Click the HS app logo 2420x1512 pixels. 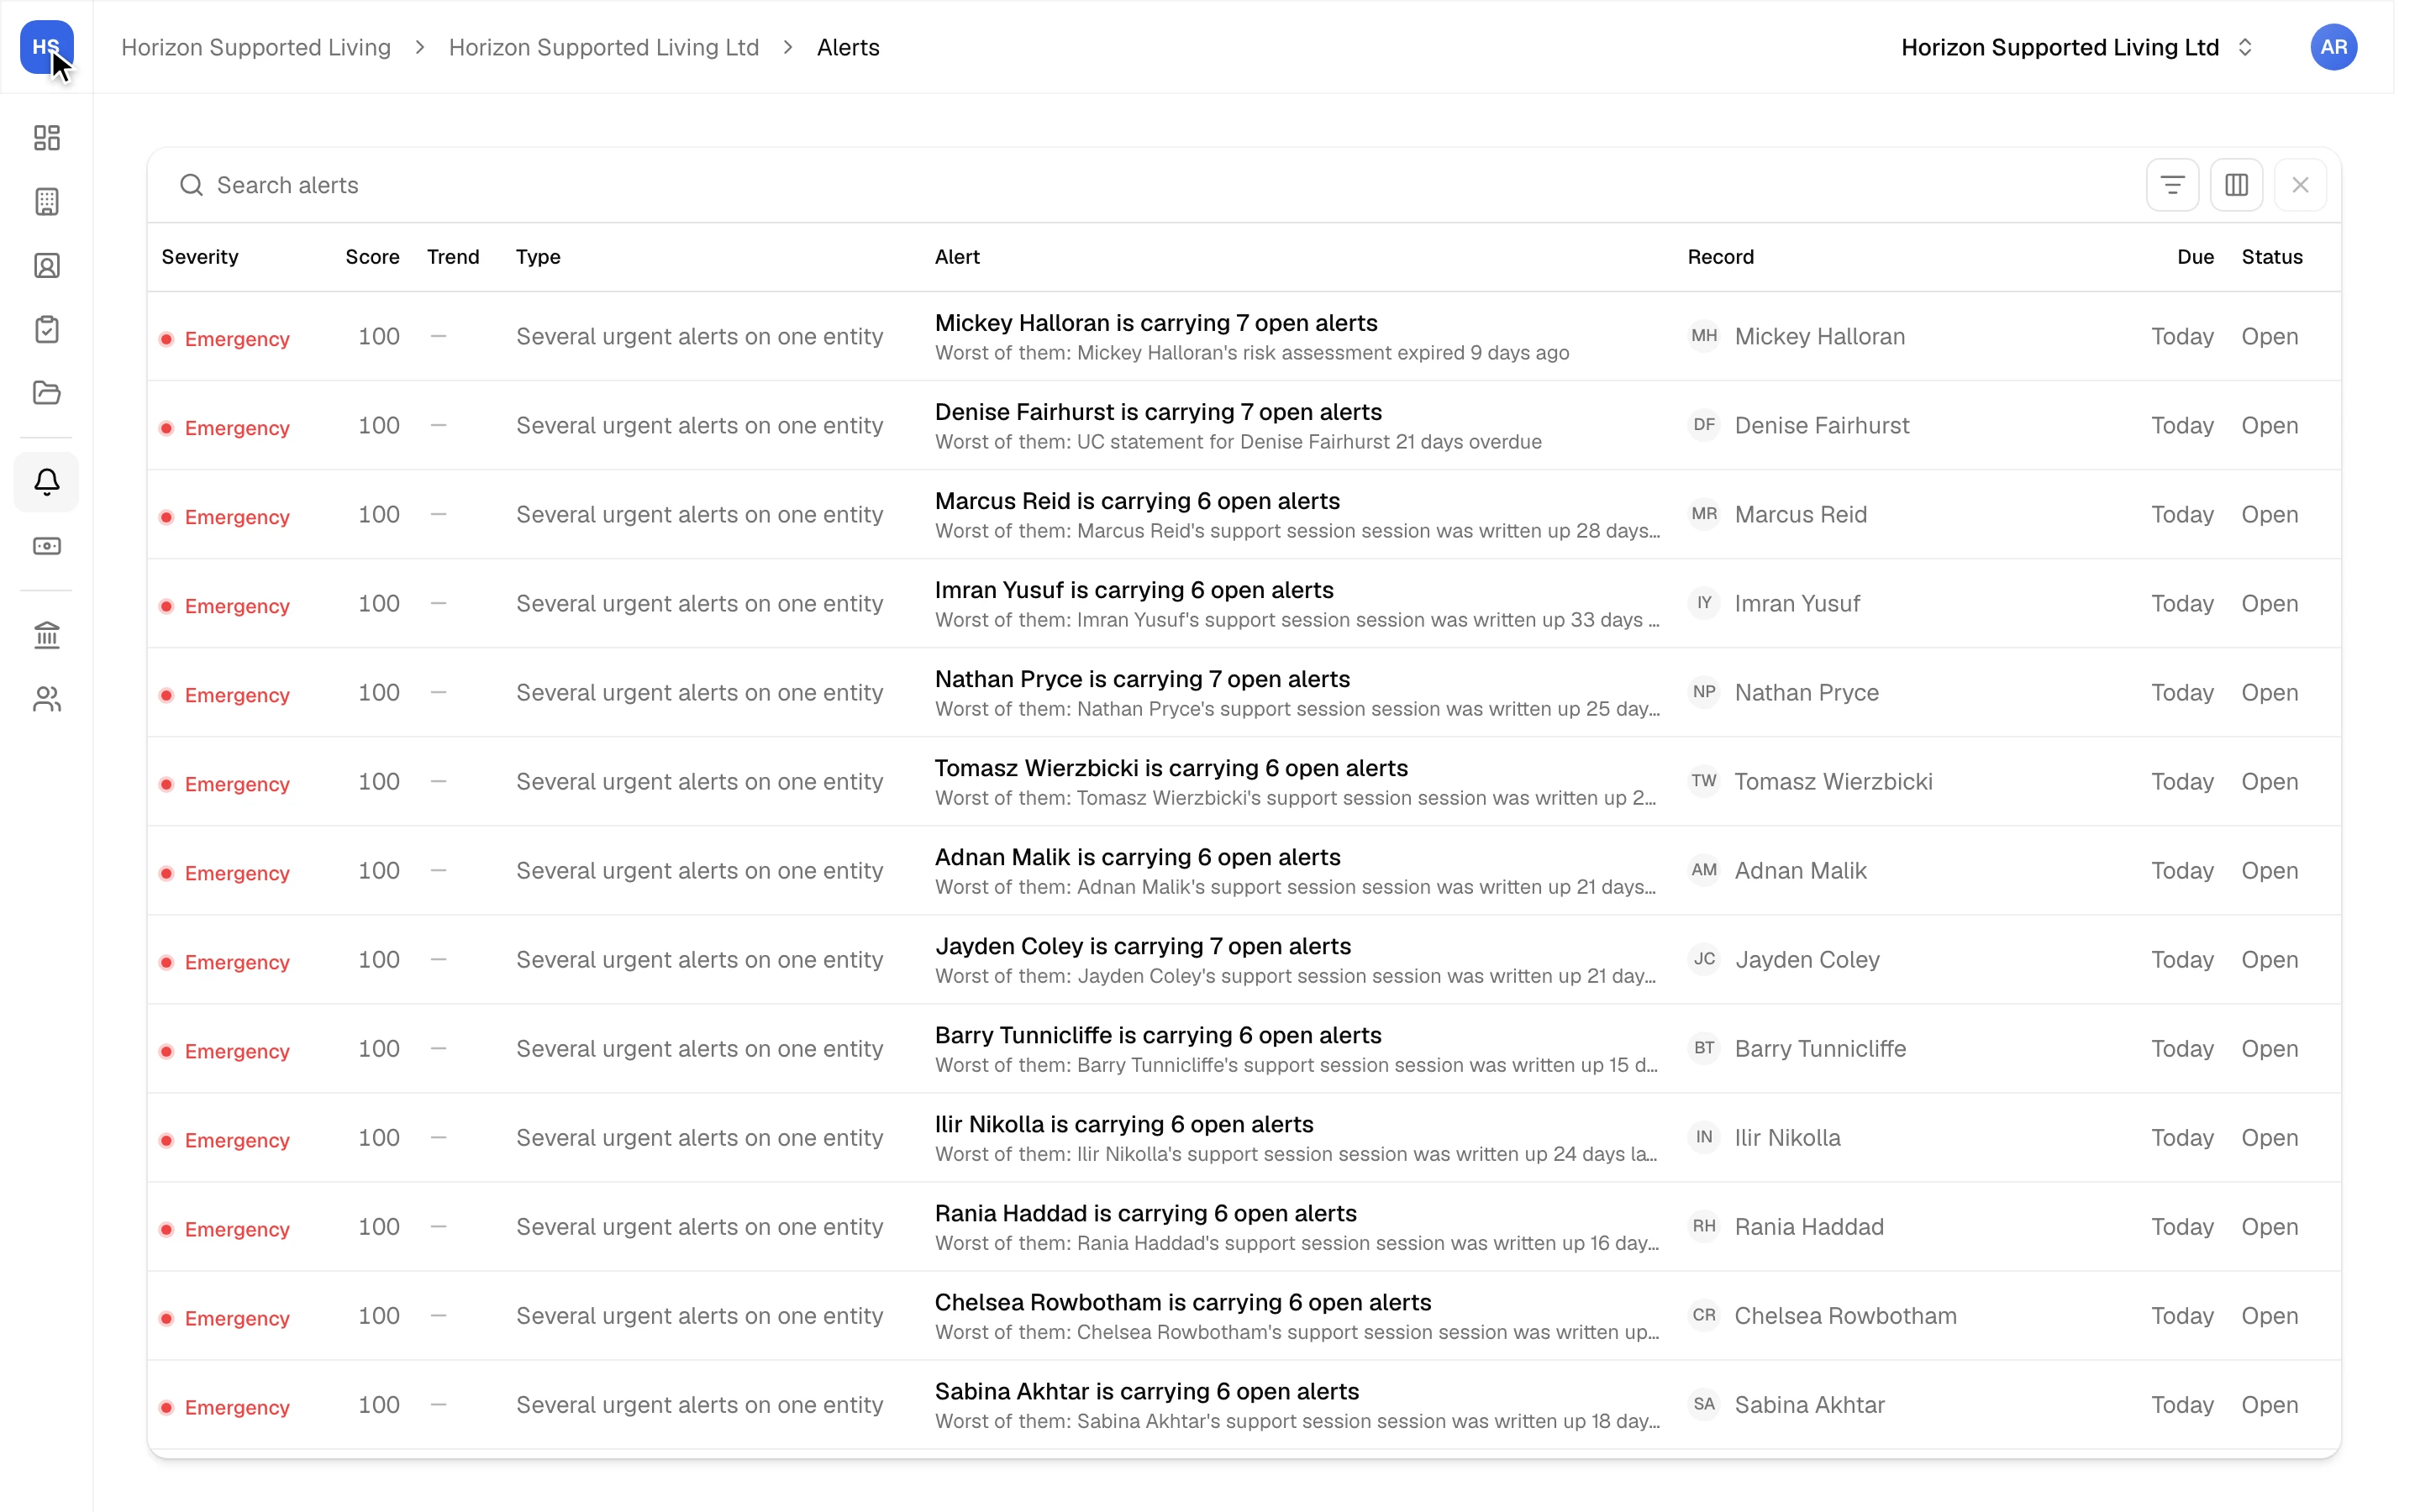point(46,47)
